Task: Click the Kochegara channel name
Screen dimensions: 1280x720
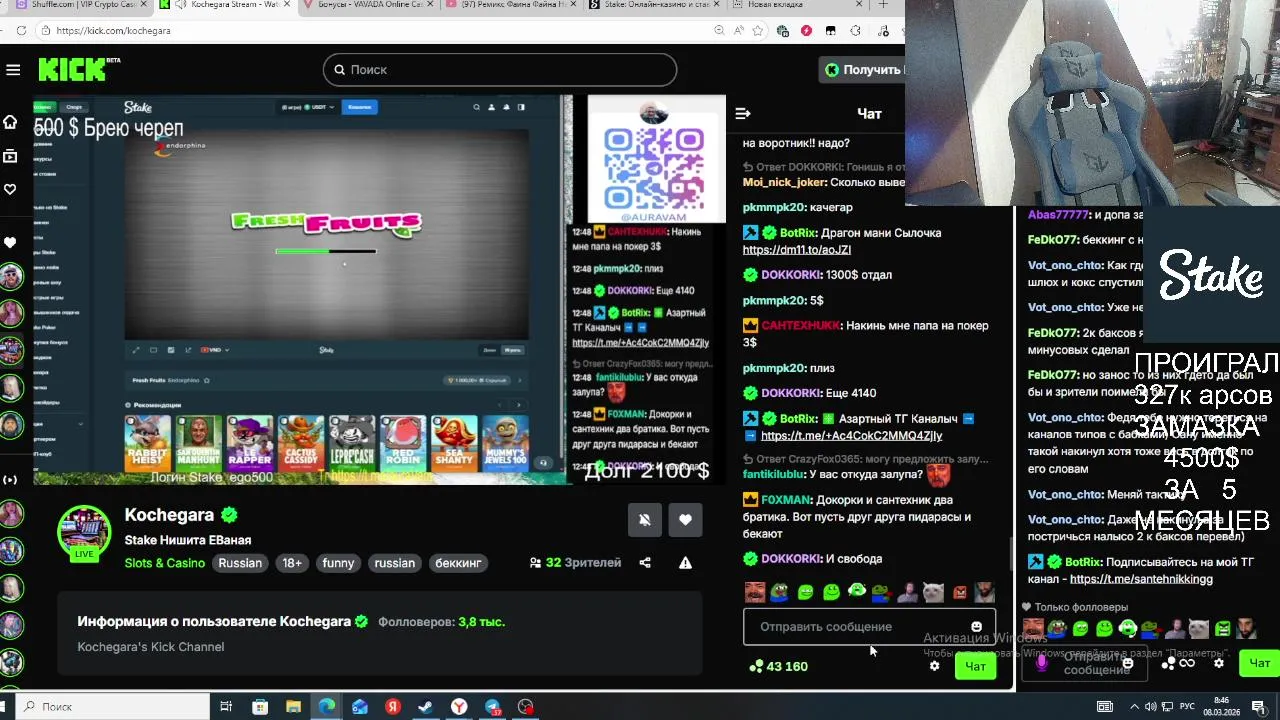Action: click(169, 515)
